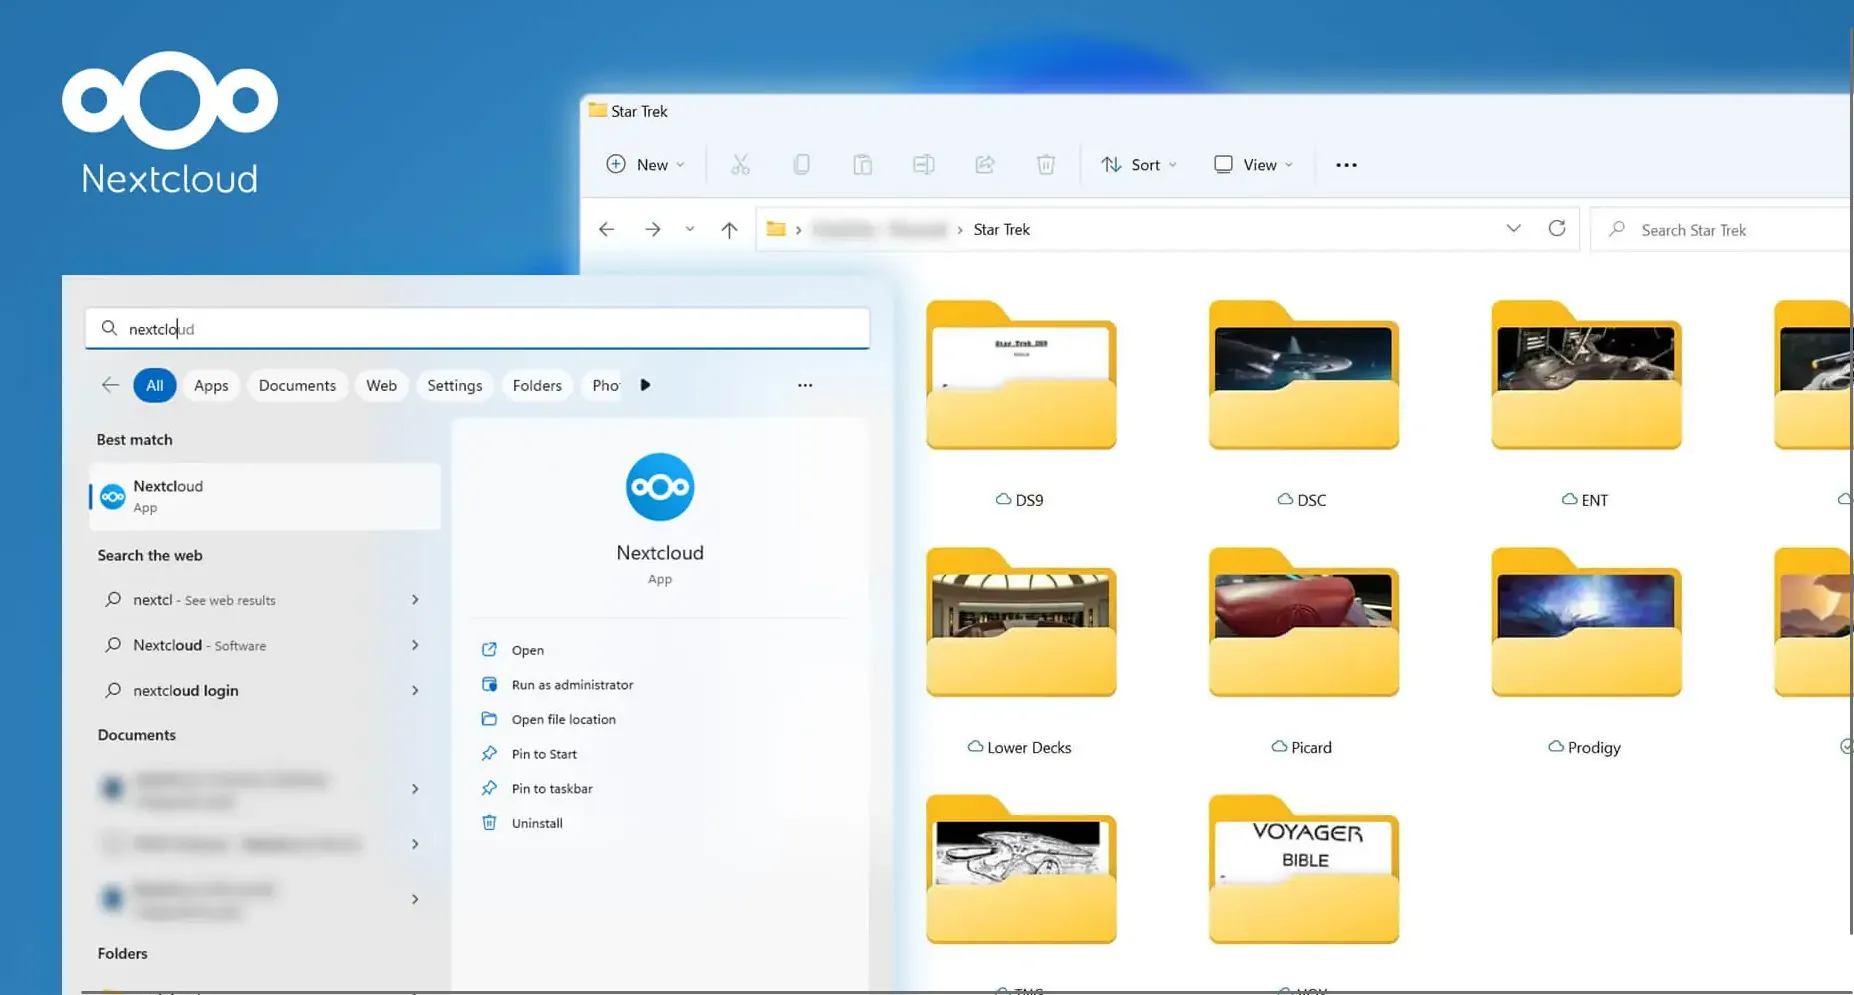Viewport: 1854px width, 995px height.
Task: Switch to the Settings search filter
Action: pos(455,385)
